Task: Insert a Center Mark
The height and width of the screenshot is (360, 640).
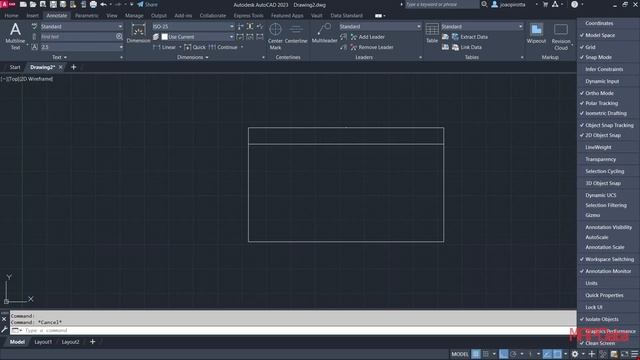Action: point(276,36)
